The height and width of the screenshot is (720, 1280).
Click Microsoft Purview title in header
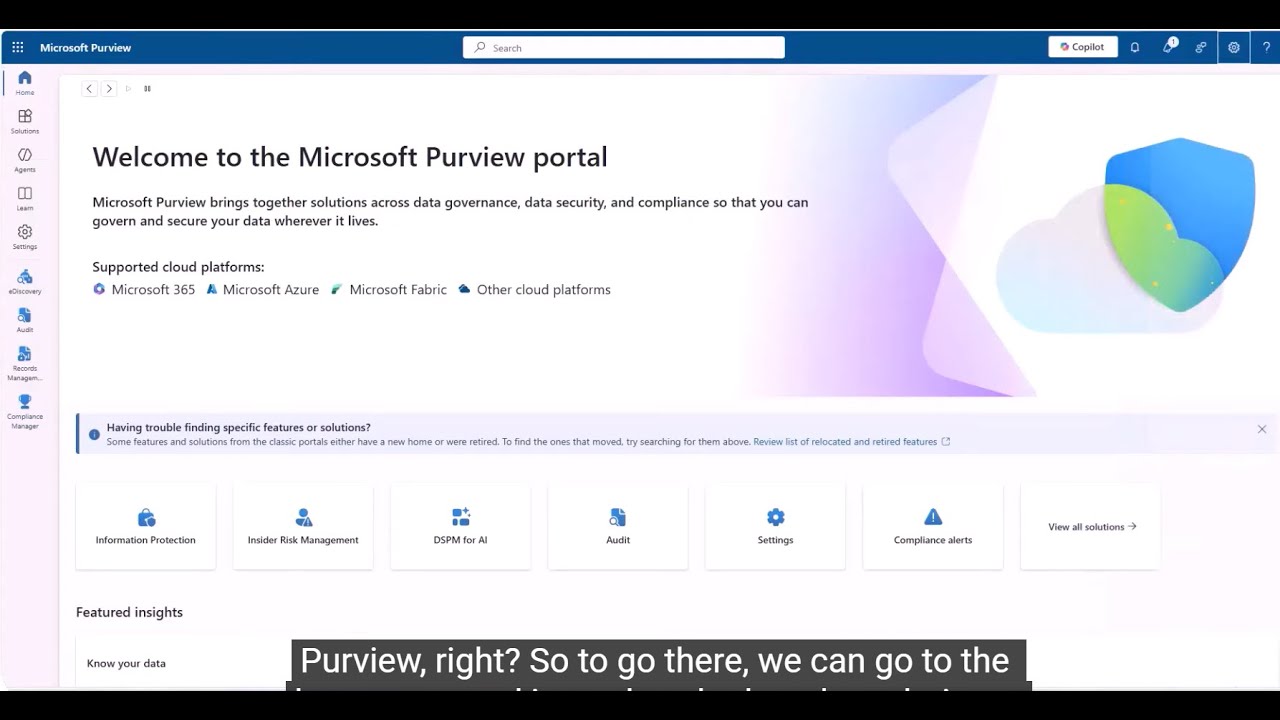point(85,47)
